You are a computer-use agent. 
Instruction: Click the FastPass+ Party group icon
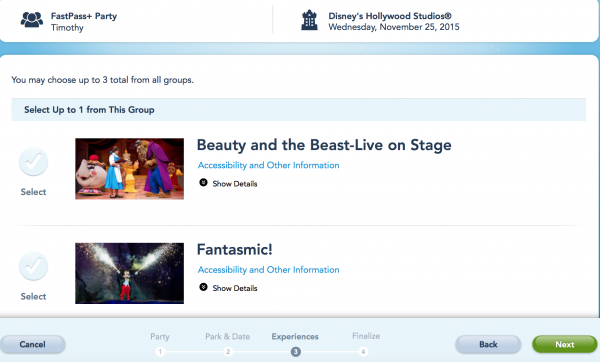pos(32,20)
